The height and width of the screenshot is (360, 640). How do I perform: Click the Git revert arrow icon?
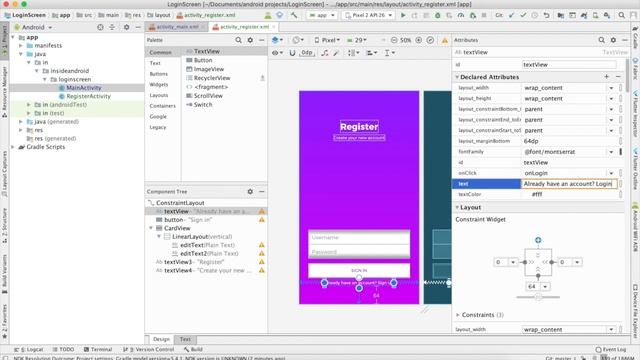tap(546, 15)
